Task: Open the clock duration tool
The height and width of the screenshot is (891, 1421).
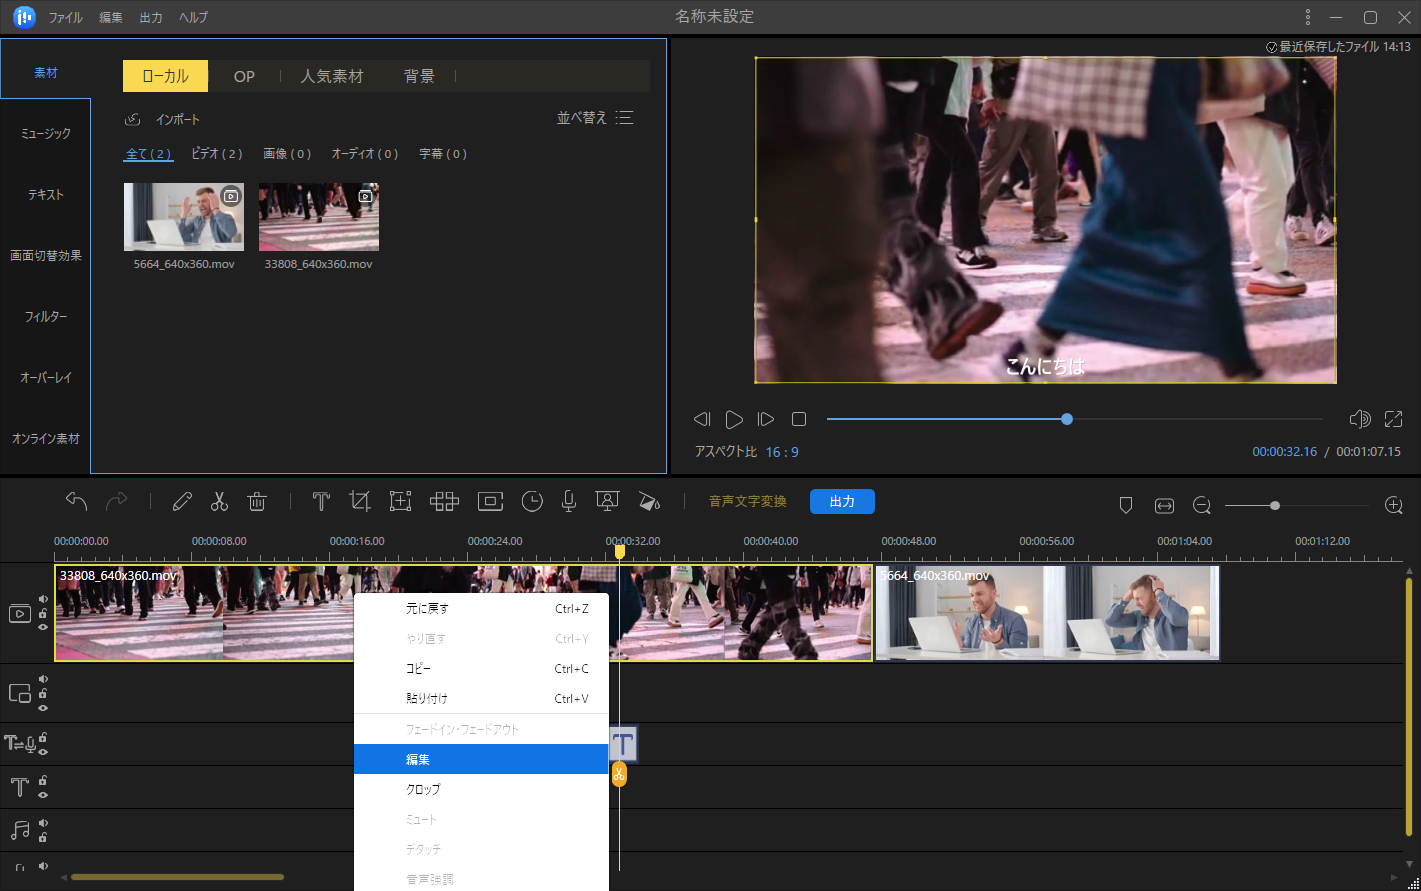Action: tap(532, 502)
